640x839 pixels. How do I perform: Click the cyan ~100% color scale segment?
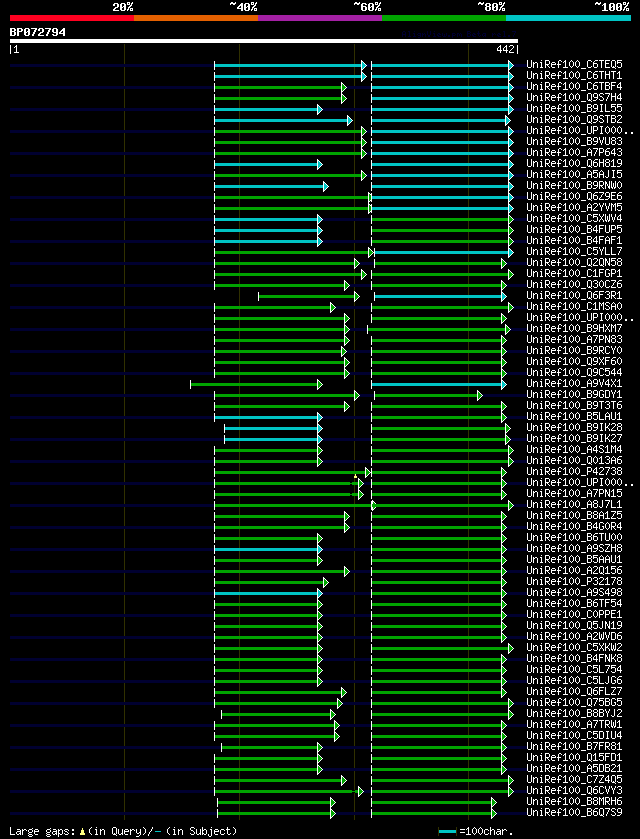pyautogui.click(x=568, y=18)
